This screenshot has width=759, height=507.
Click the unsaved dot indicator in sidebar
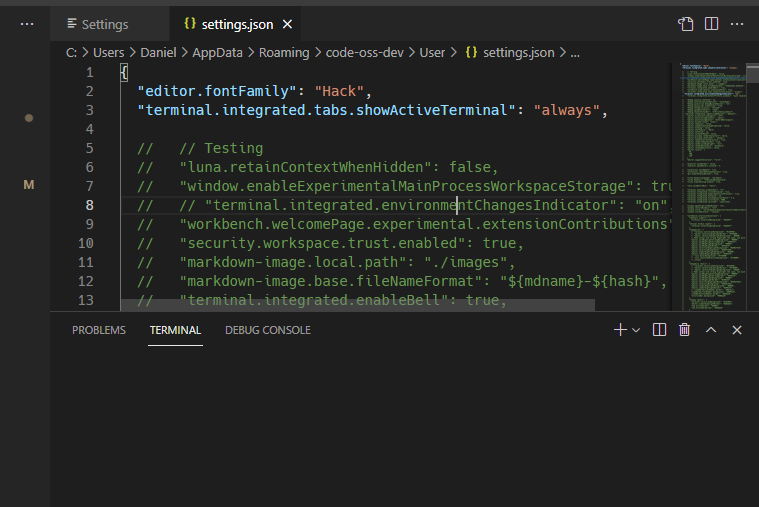point(29,118)
